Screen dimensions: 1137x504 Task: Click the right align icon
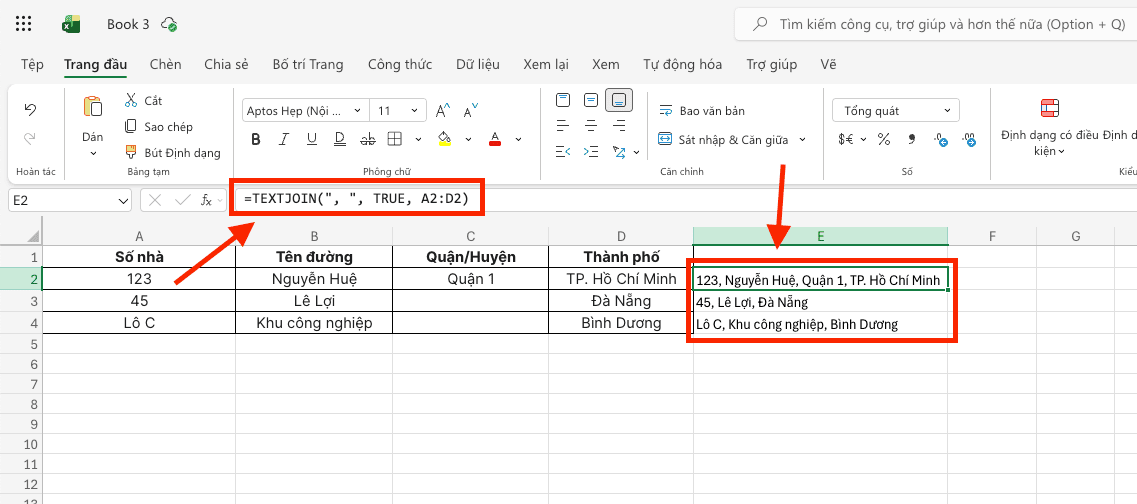tap(621, 125)
